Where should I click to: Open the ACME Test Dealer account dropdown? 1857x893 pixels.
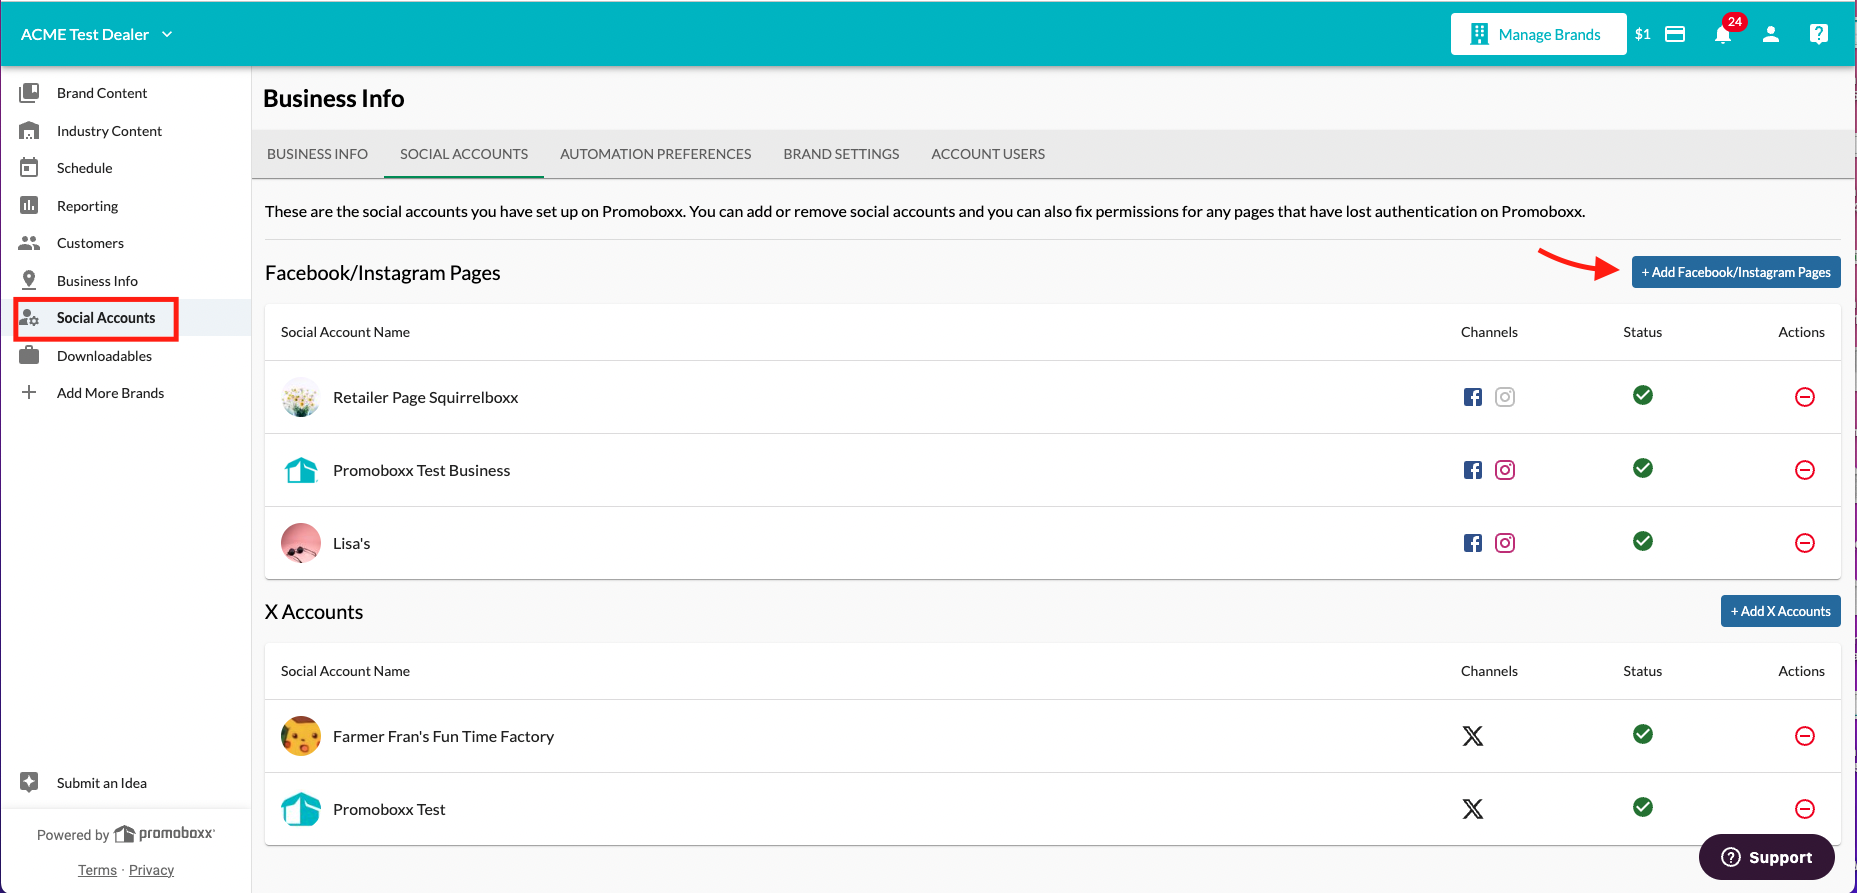(x=97, y=34)
